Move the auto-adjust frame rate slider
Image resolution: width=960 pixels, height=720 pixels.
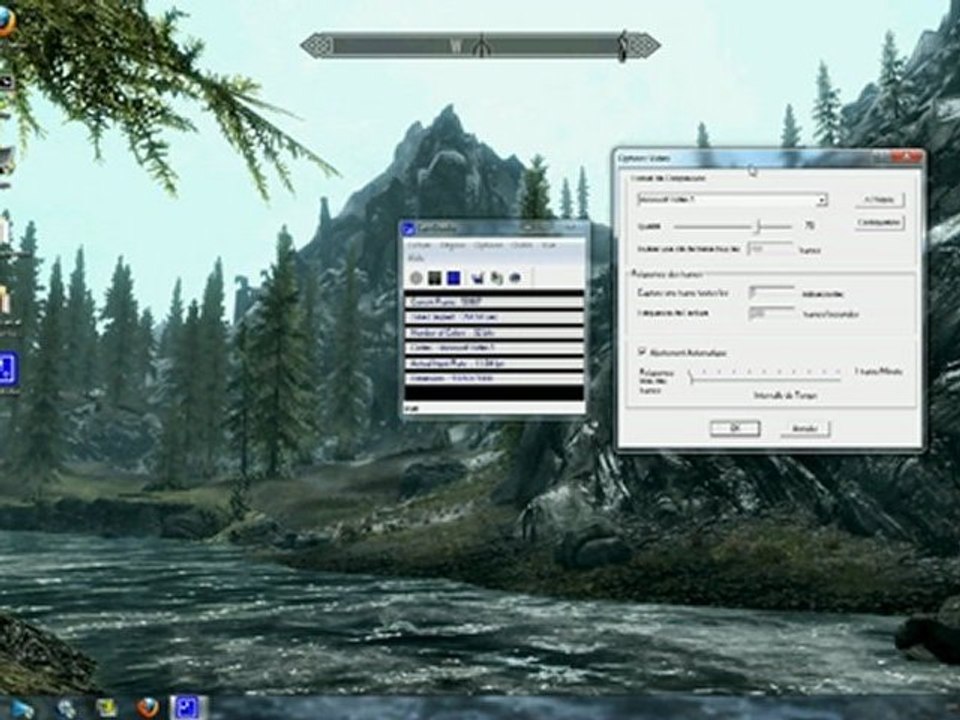tap(691, 377)
